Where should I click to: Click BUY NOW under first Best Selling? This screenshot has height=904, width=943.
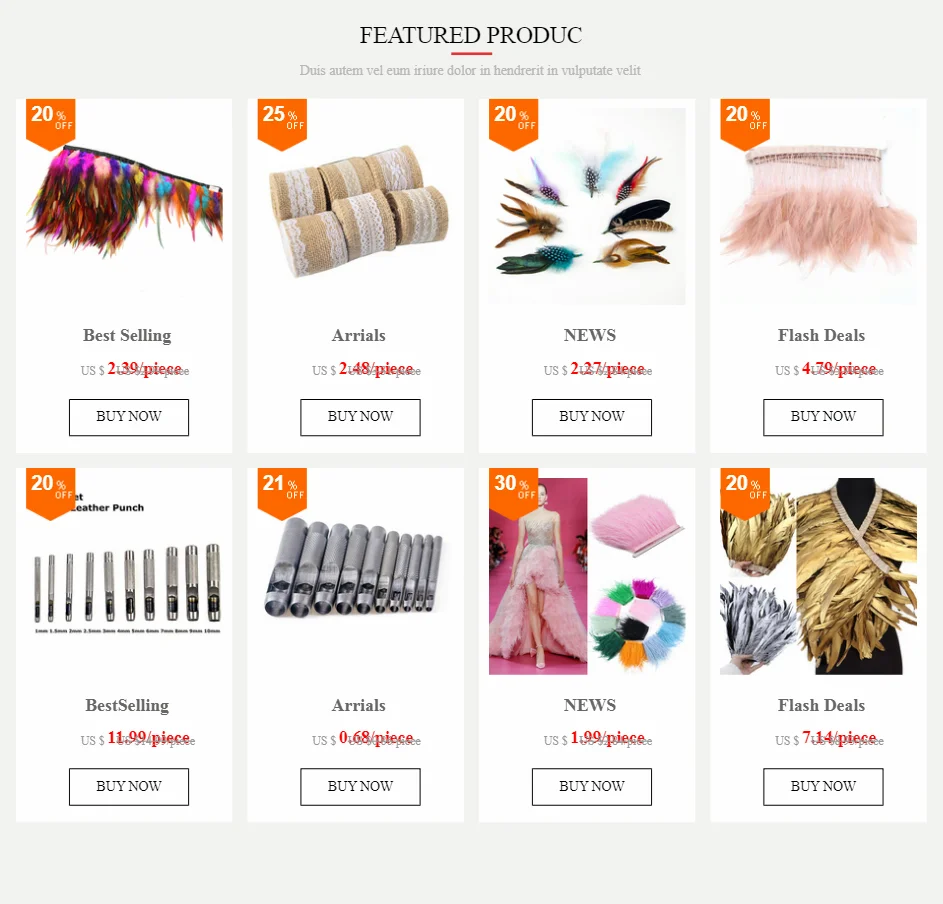tap(129, 417)
